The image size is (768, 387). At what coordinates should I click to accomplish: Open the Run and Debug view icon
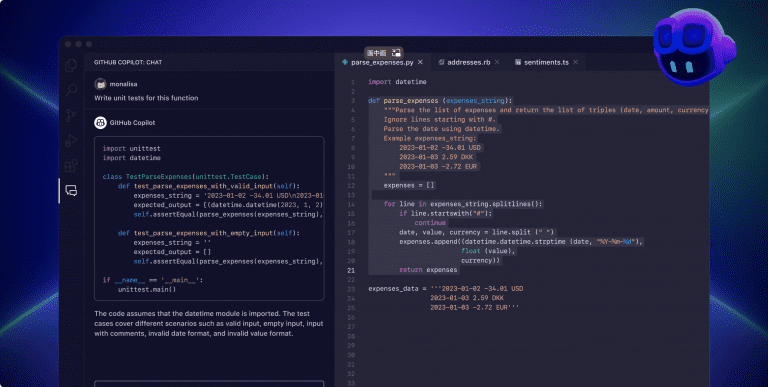click(x=72, y=141)
